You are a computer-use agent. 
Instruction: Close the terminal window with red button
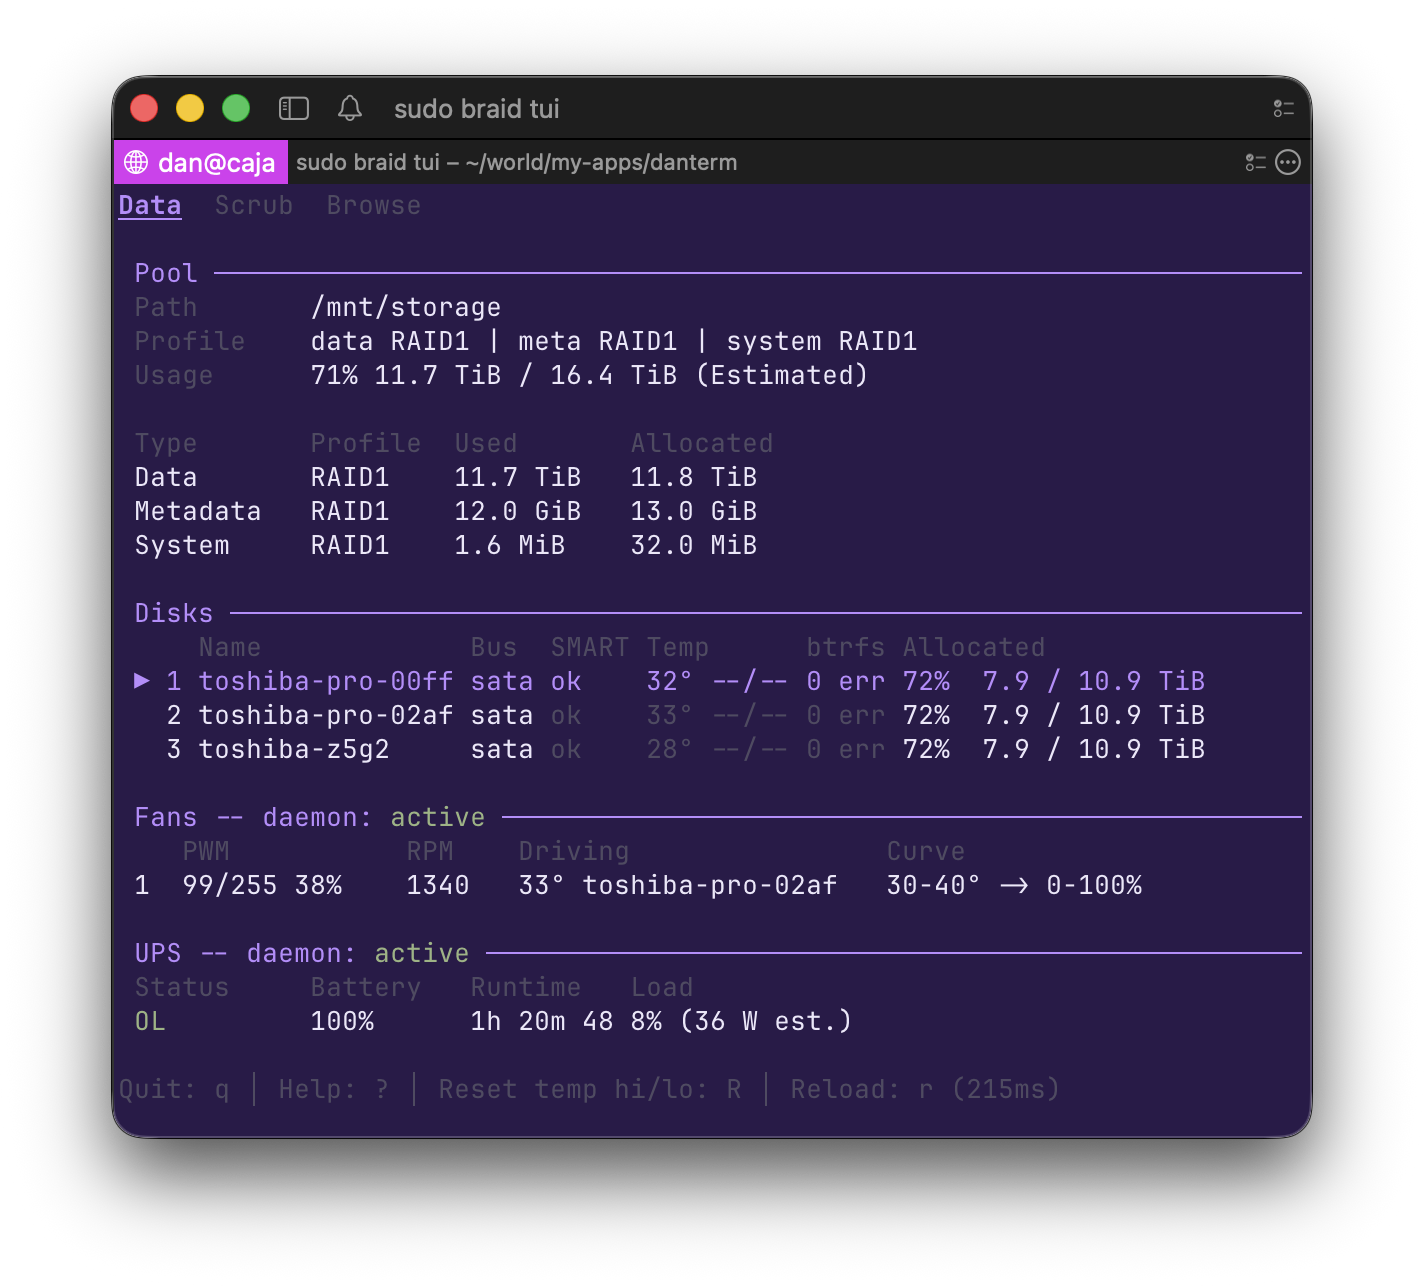click(x=144, y=108)
